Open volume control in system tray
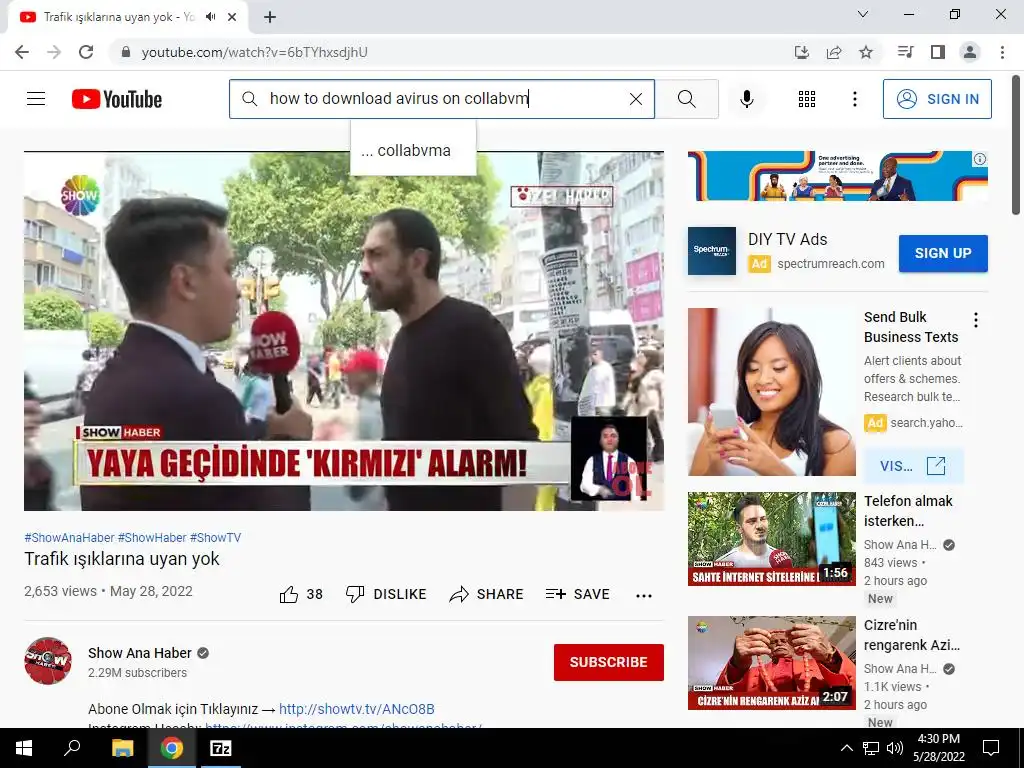This screenshot has height=768, width=1024. tap(895, 748)
